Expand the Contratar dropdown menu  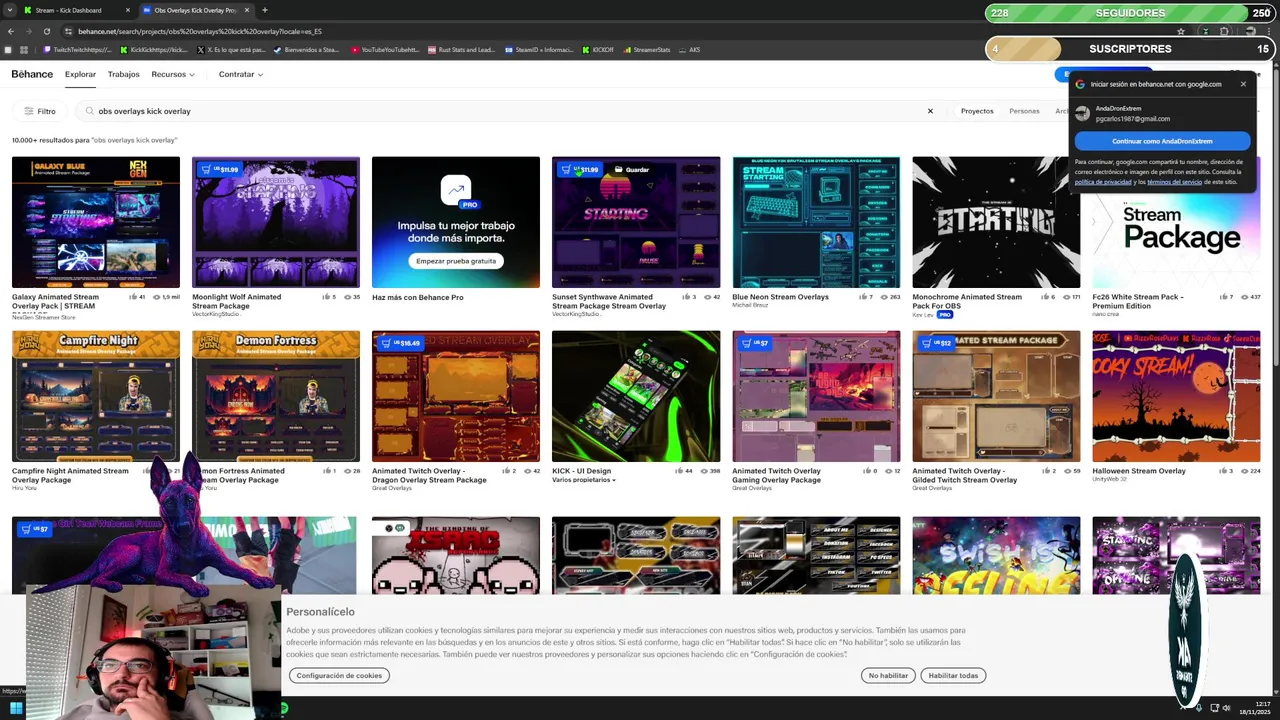[241, 74]
